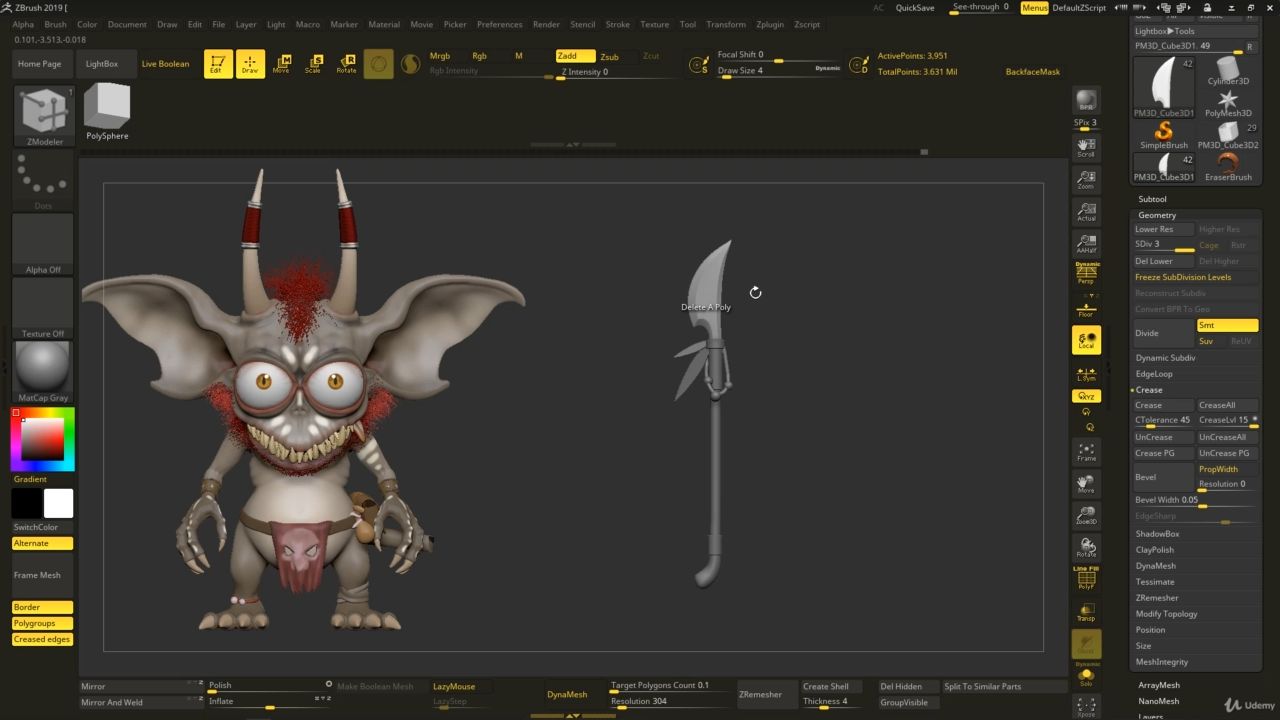
Task: Adjust the SDiv 3 slider
Action: pyautogui.click(x=1164, y=245)
